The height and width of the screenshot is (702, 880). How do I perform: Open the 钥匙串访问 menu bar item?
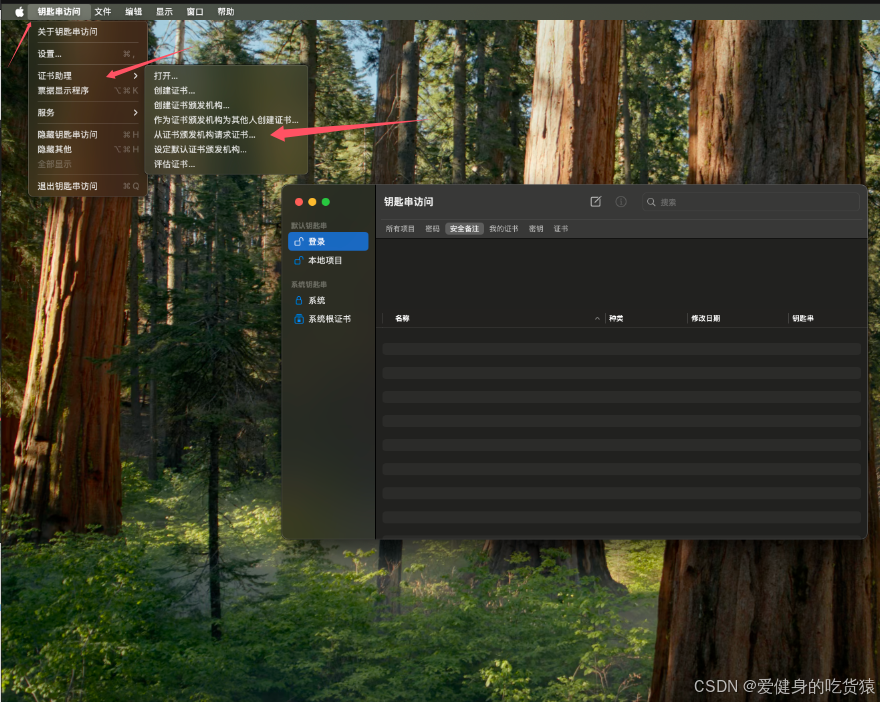point(58,12)
